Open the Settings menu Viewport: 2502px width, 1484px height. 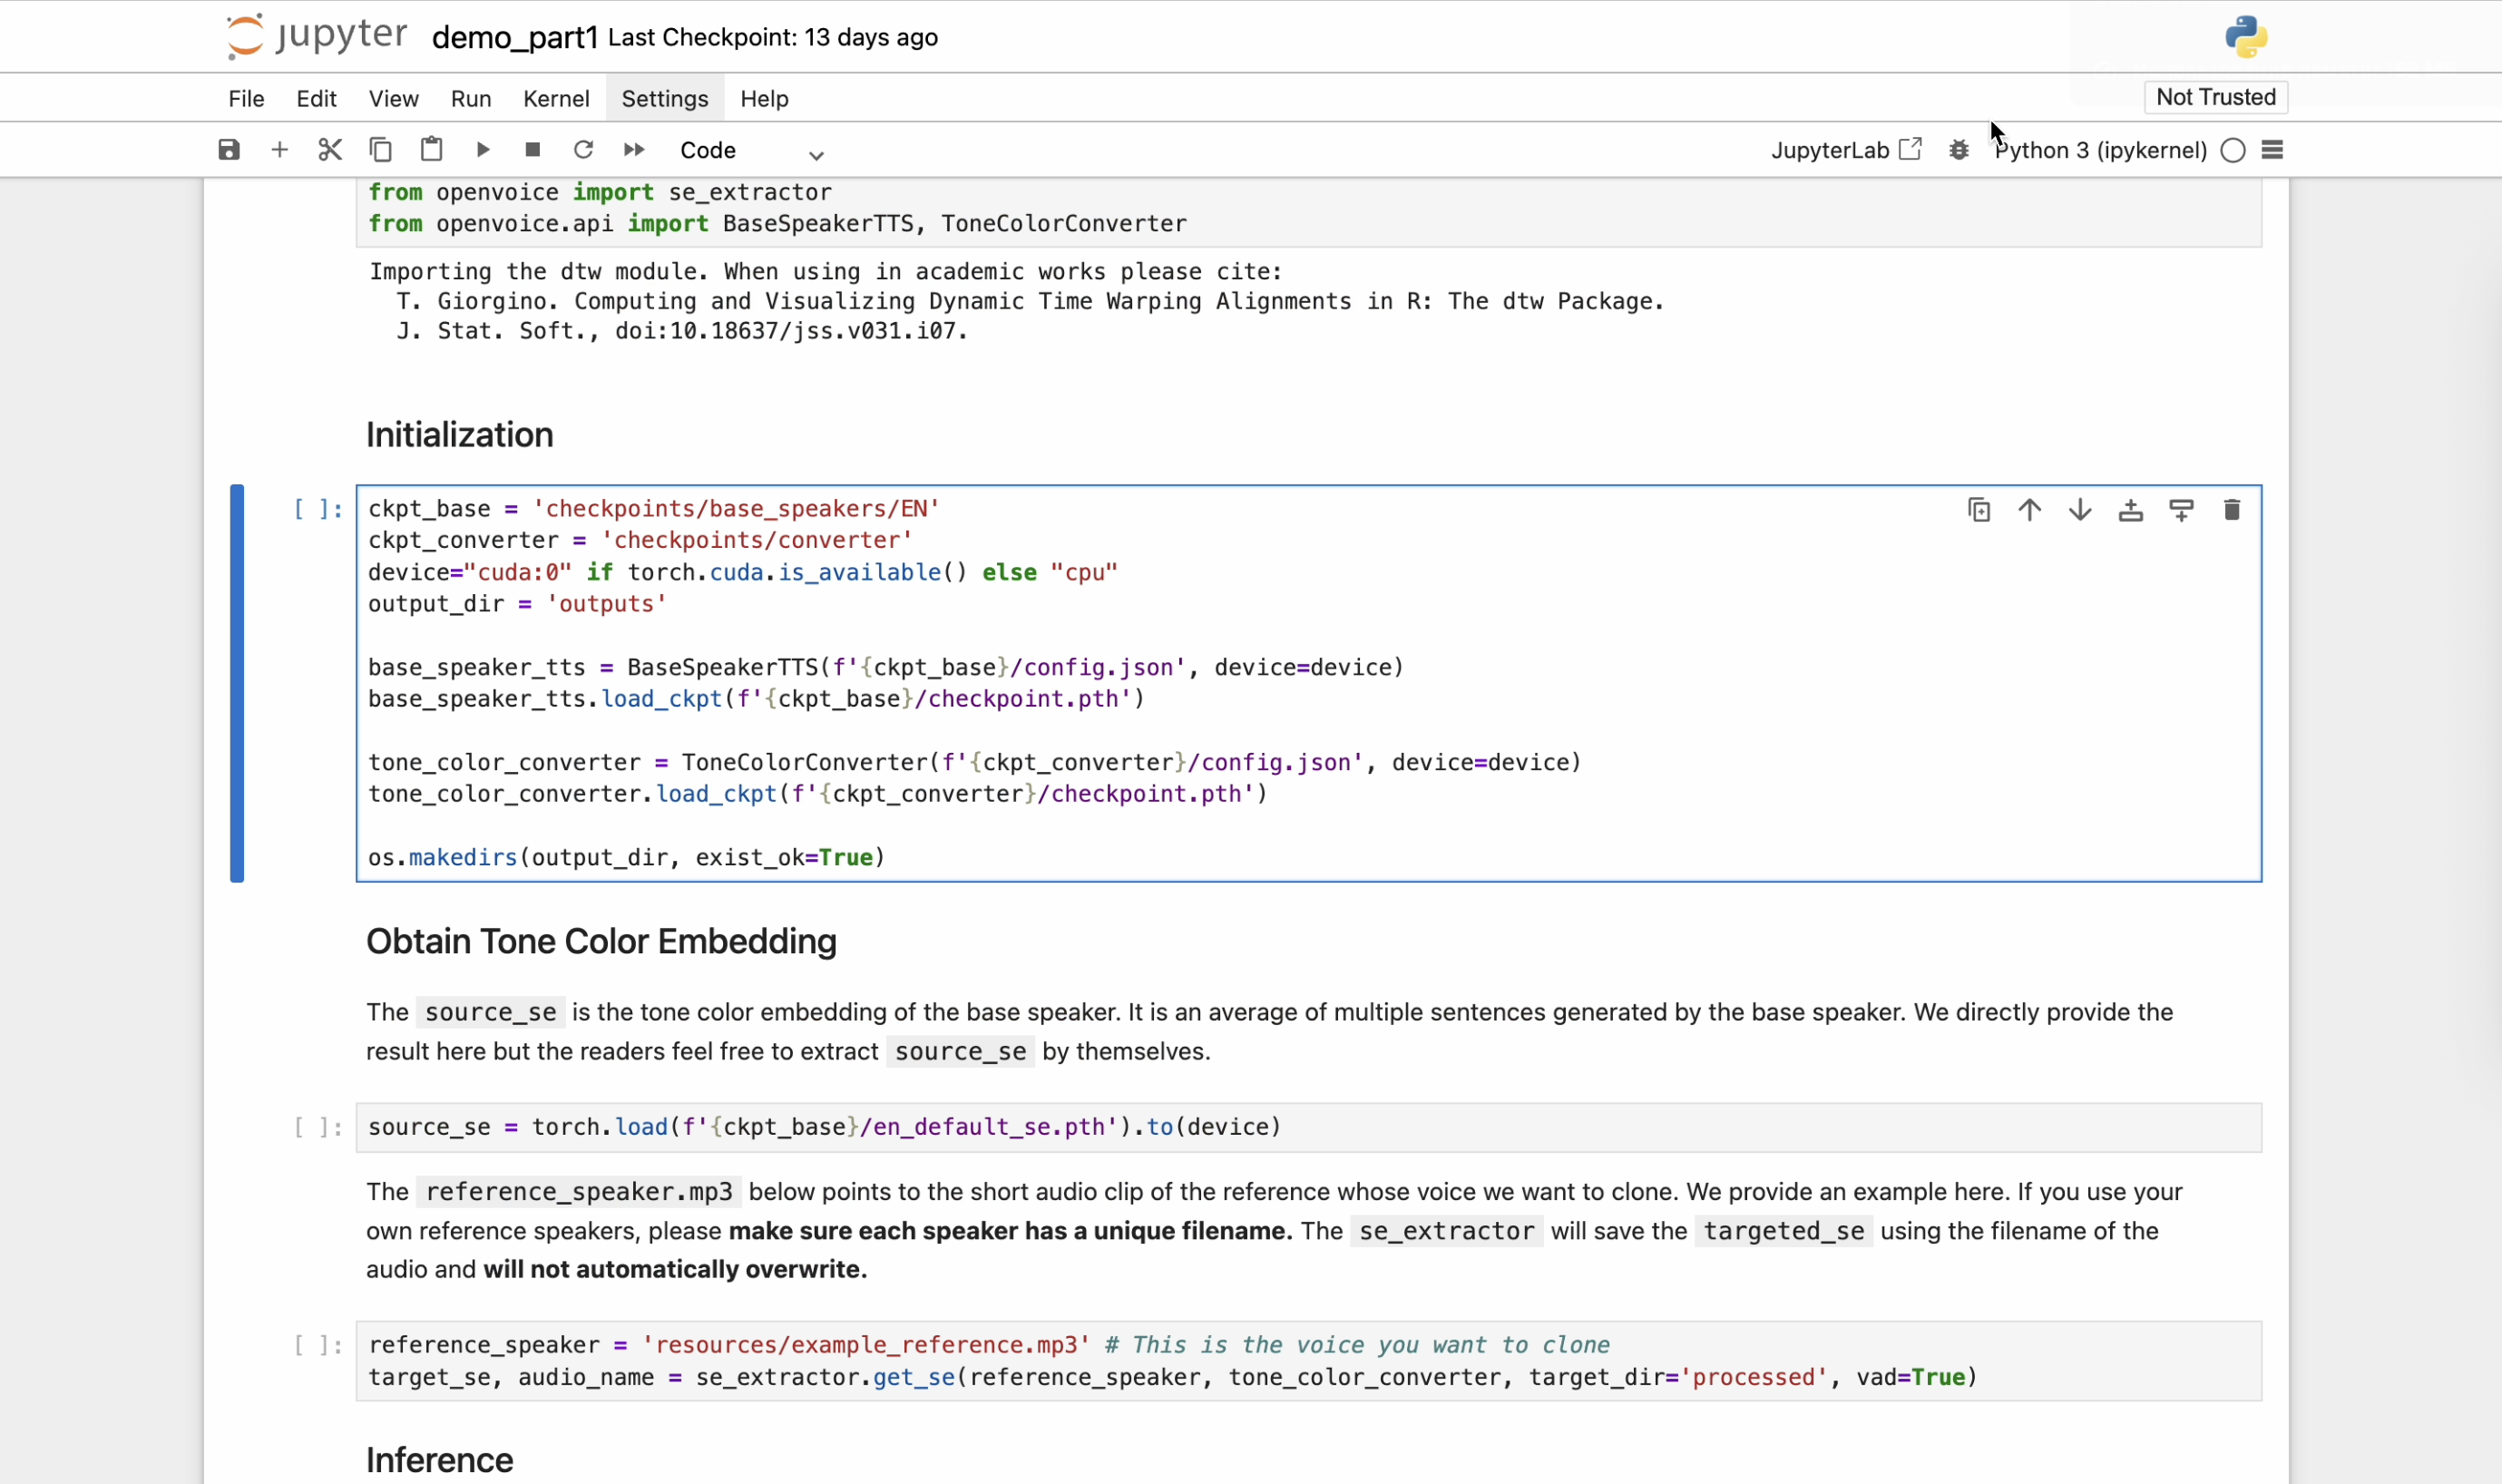[x=665, y=99]
